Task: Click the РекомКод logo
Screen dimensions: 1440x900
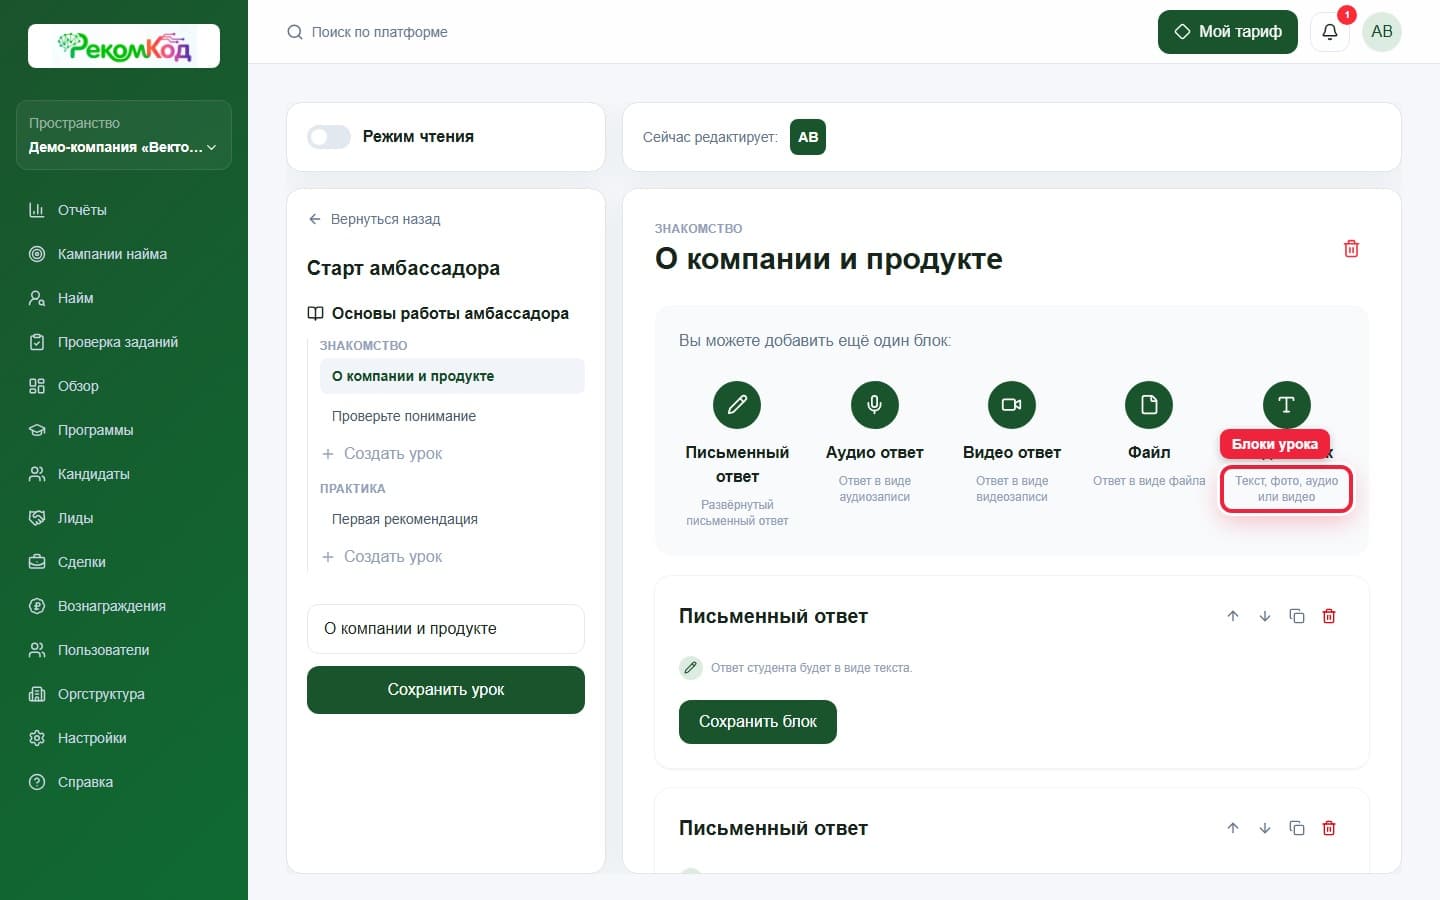Action: coord(124,46)
